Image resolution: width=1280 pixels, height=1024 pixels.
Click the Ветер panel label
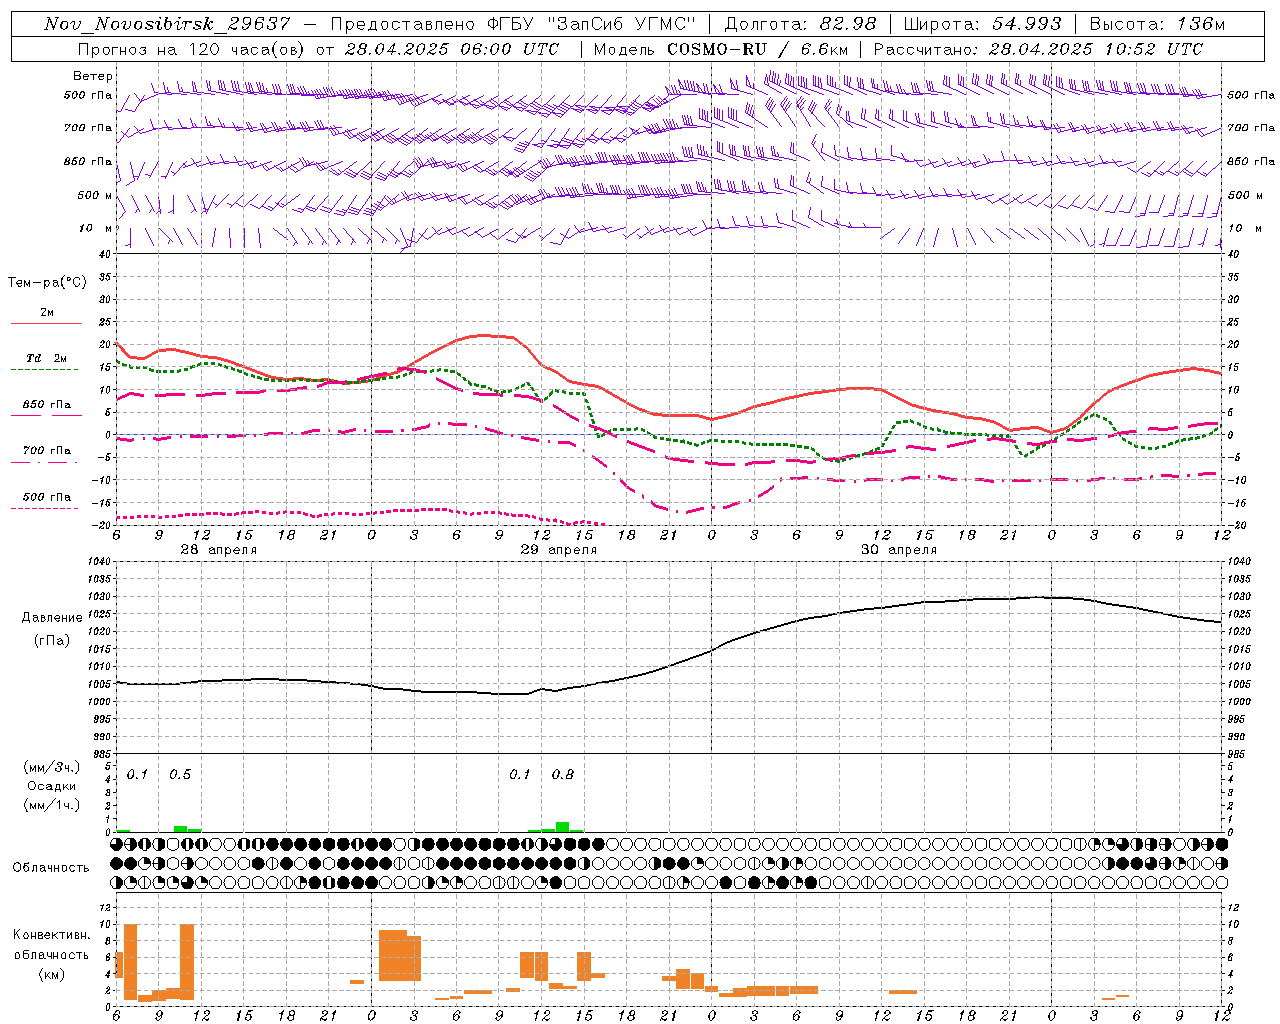click(93, 76)
